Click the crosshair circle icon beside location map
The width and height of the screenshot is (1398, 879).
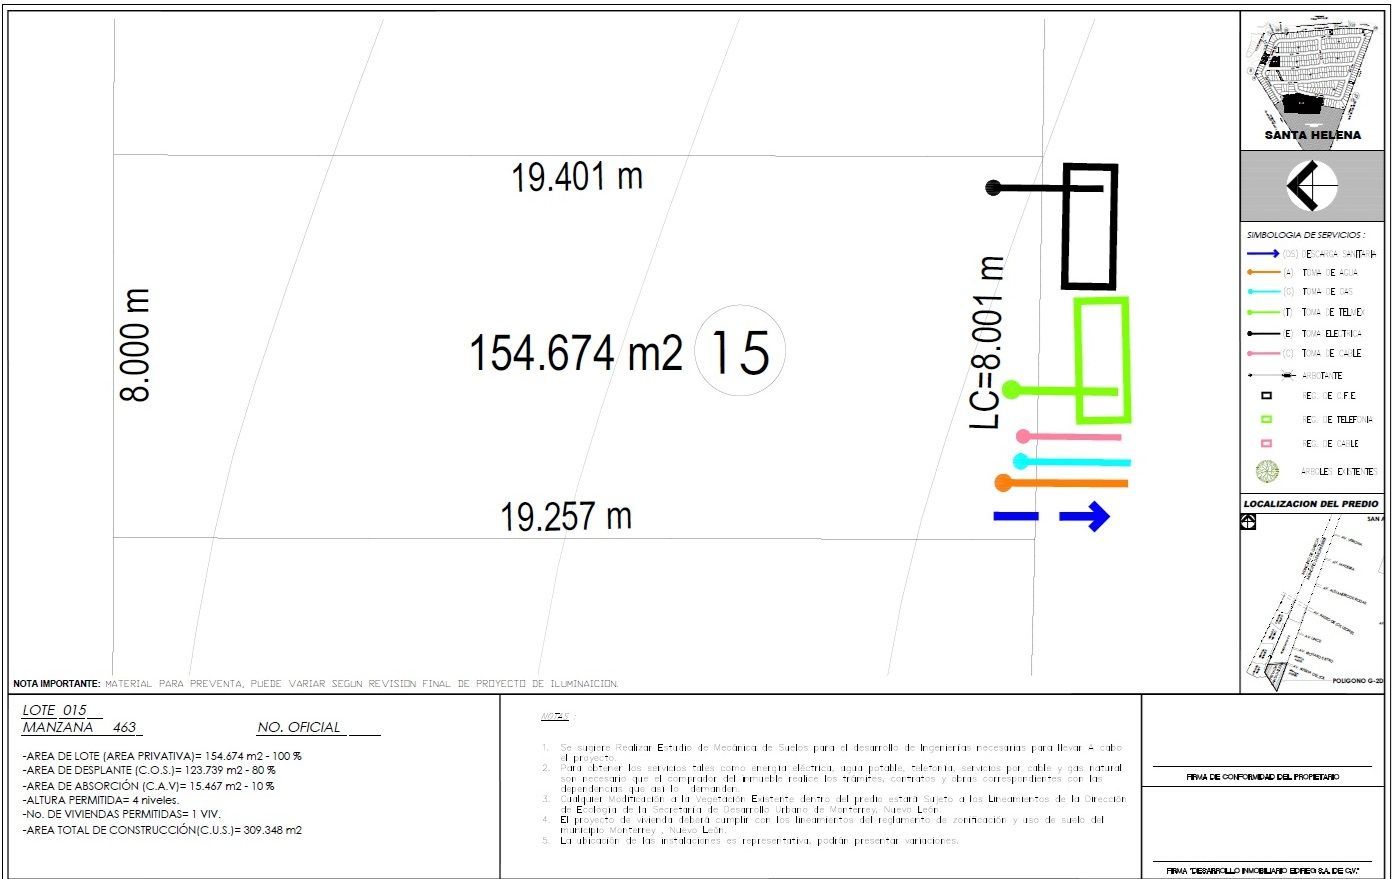pos(1248,521)
